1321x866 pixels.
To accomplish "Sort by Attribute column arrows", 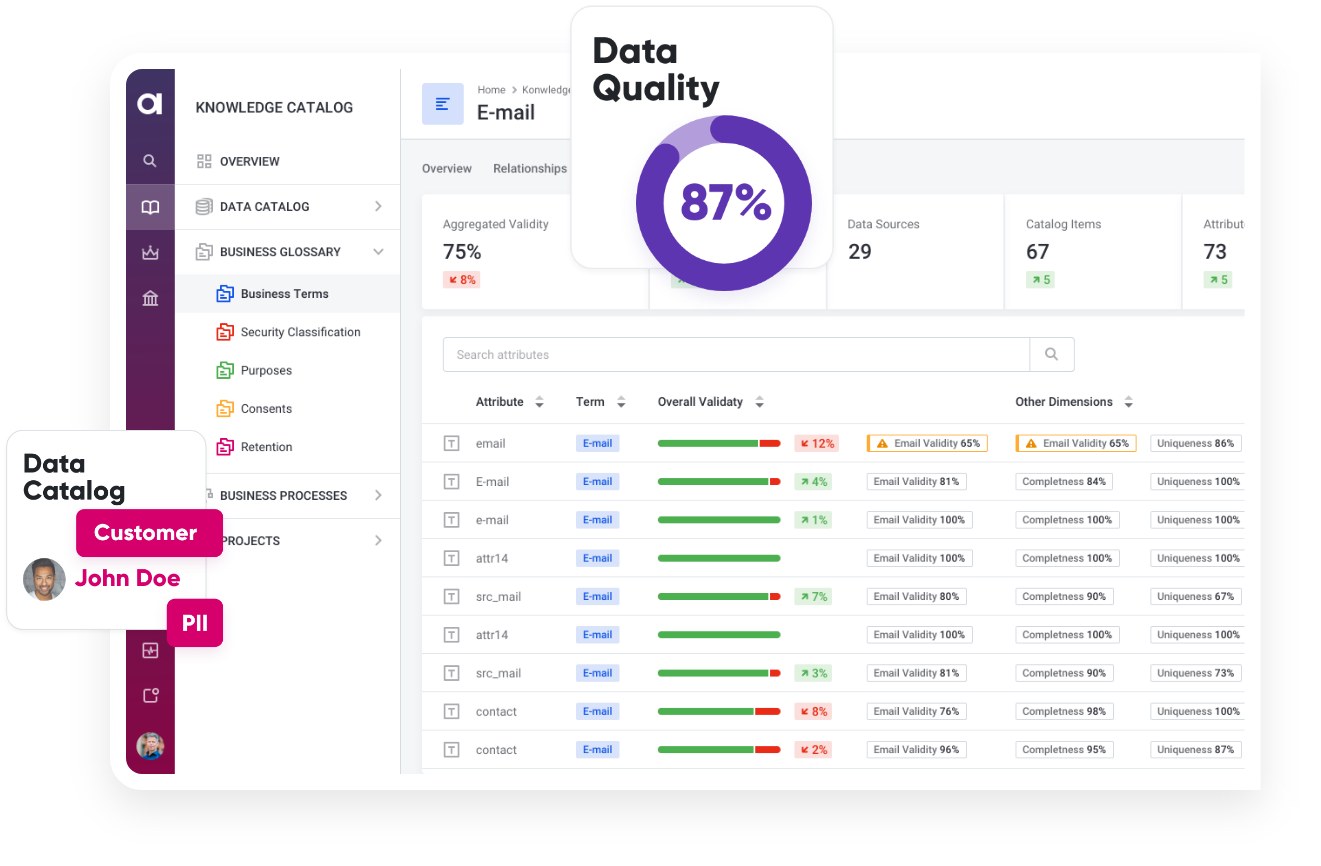I will pos(540,402).
